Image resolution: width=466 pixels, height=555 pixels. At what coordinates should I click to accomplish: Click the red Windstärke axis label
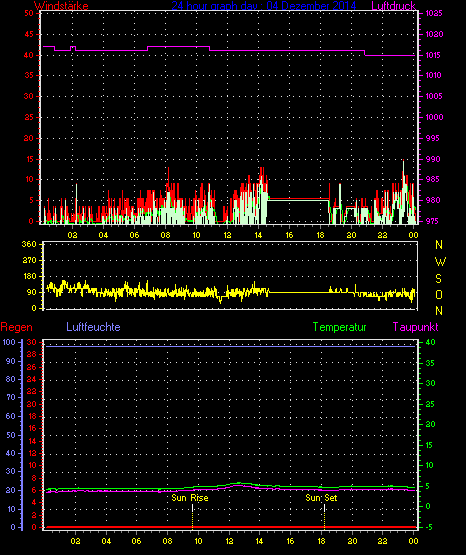(61, 6)
